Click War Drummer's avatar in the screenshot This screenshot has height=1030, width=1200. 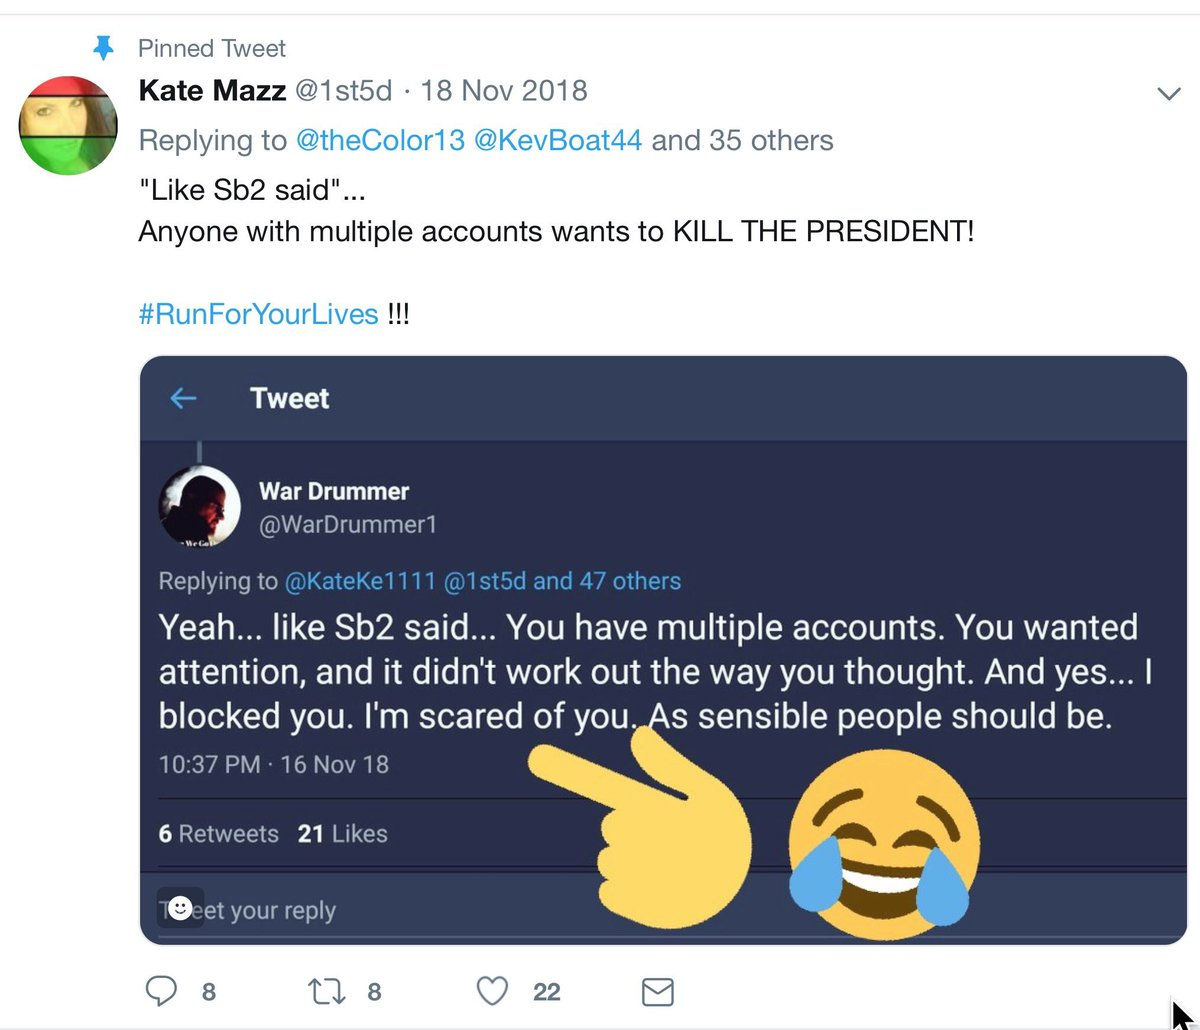[x=200, y=506]
